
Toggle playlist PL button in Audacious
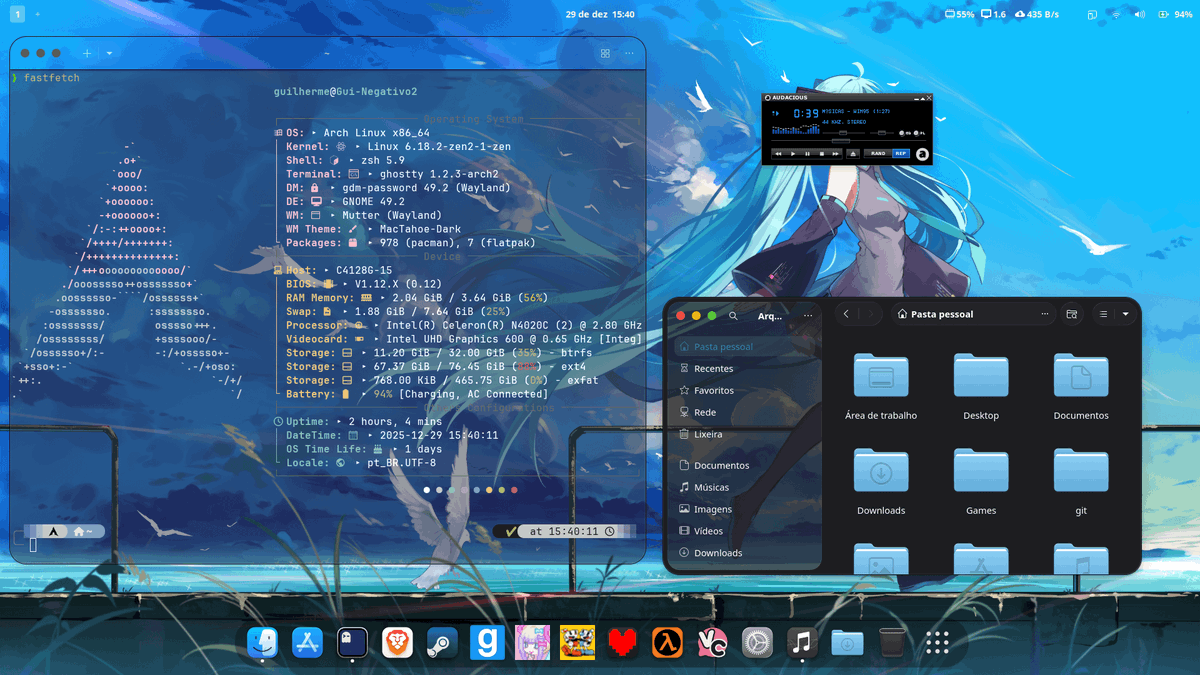(x=919, y=133)
